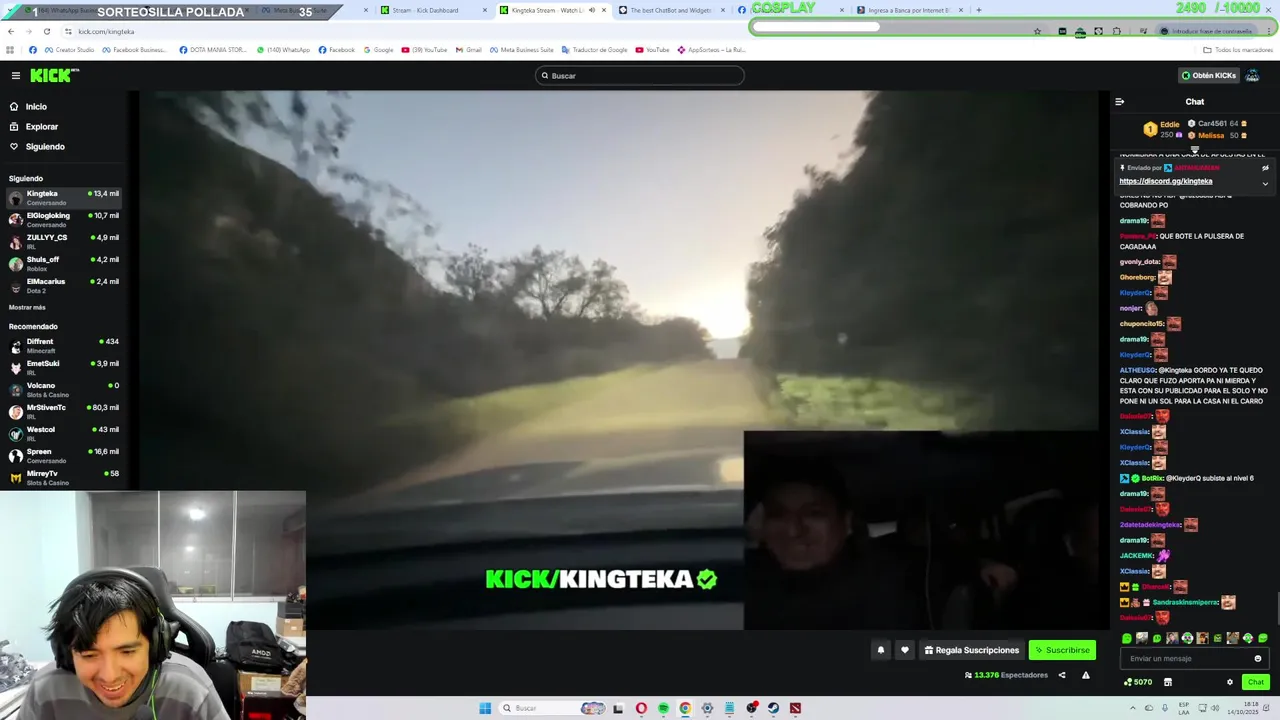Click the green Suscribirse button
This screenshot has width=1280, height=720.
click(1062, 650)
